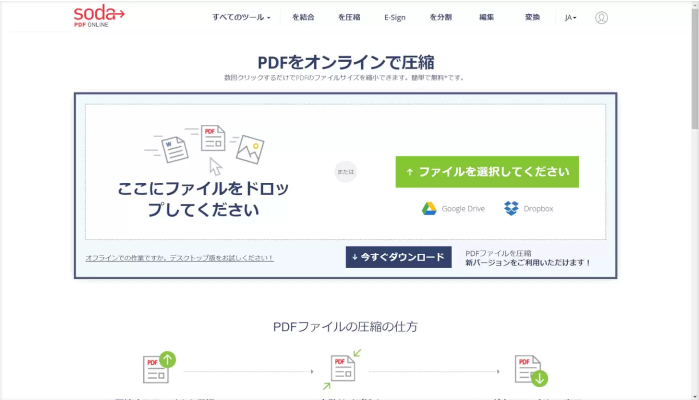
Task: Open the 編集 menu item
Action: coord(486,17)
